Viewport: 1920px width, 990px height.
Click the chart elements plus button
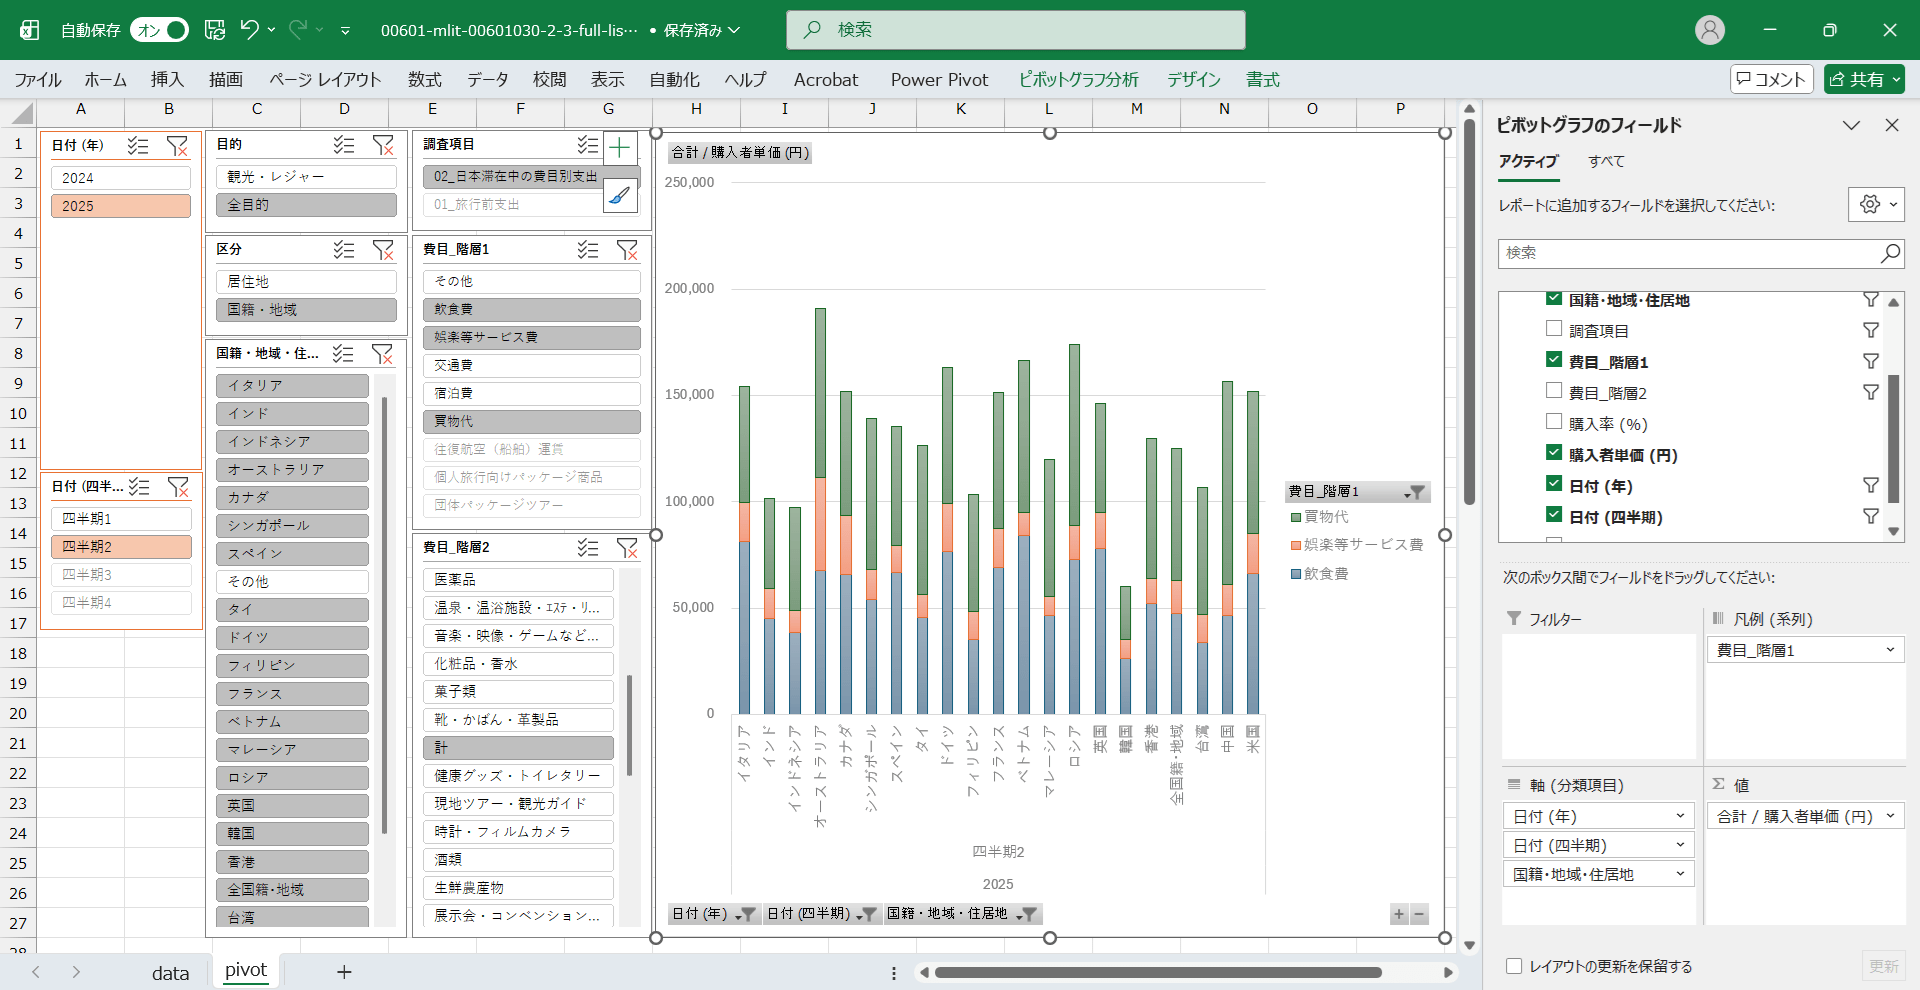tap(620, 149)
